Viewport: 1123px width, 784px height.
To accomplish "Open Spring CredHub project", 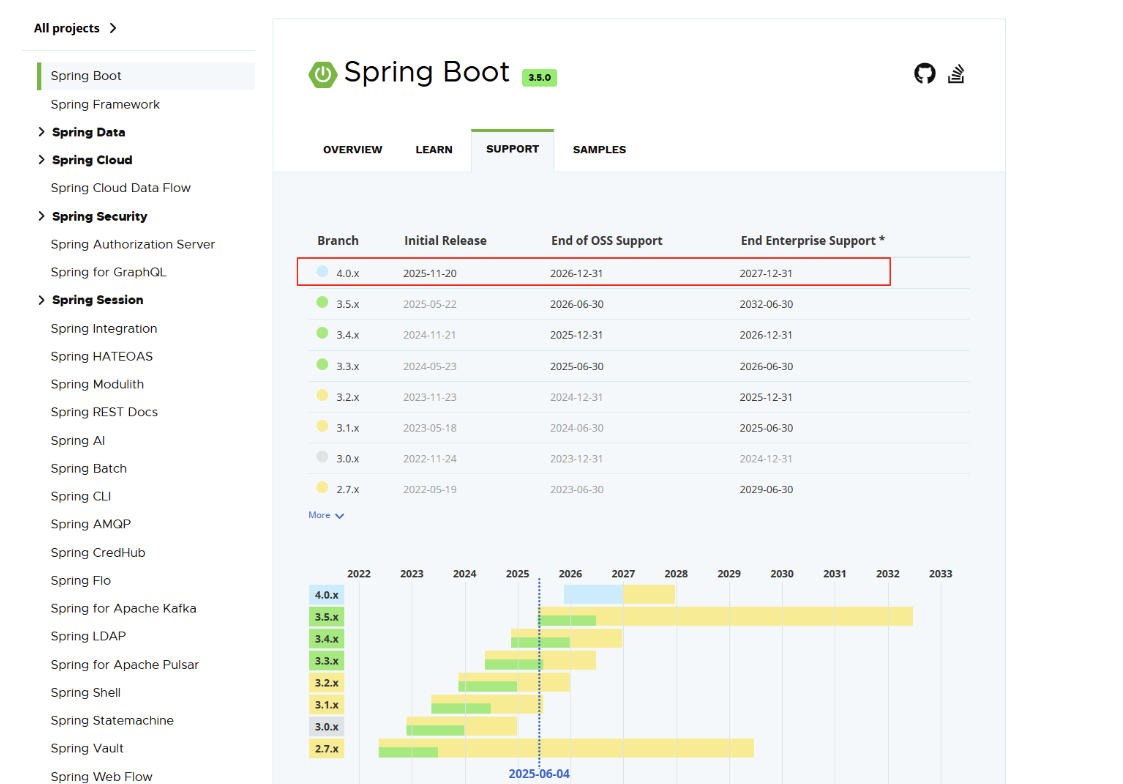I will pos(98,553).
